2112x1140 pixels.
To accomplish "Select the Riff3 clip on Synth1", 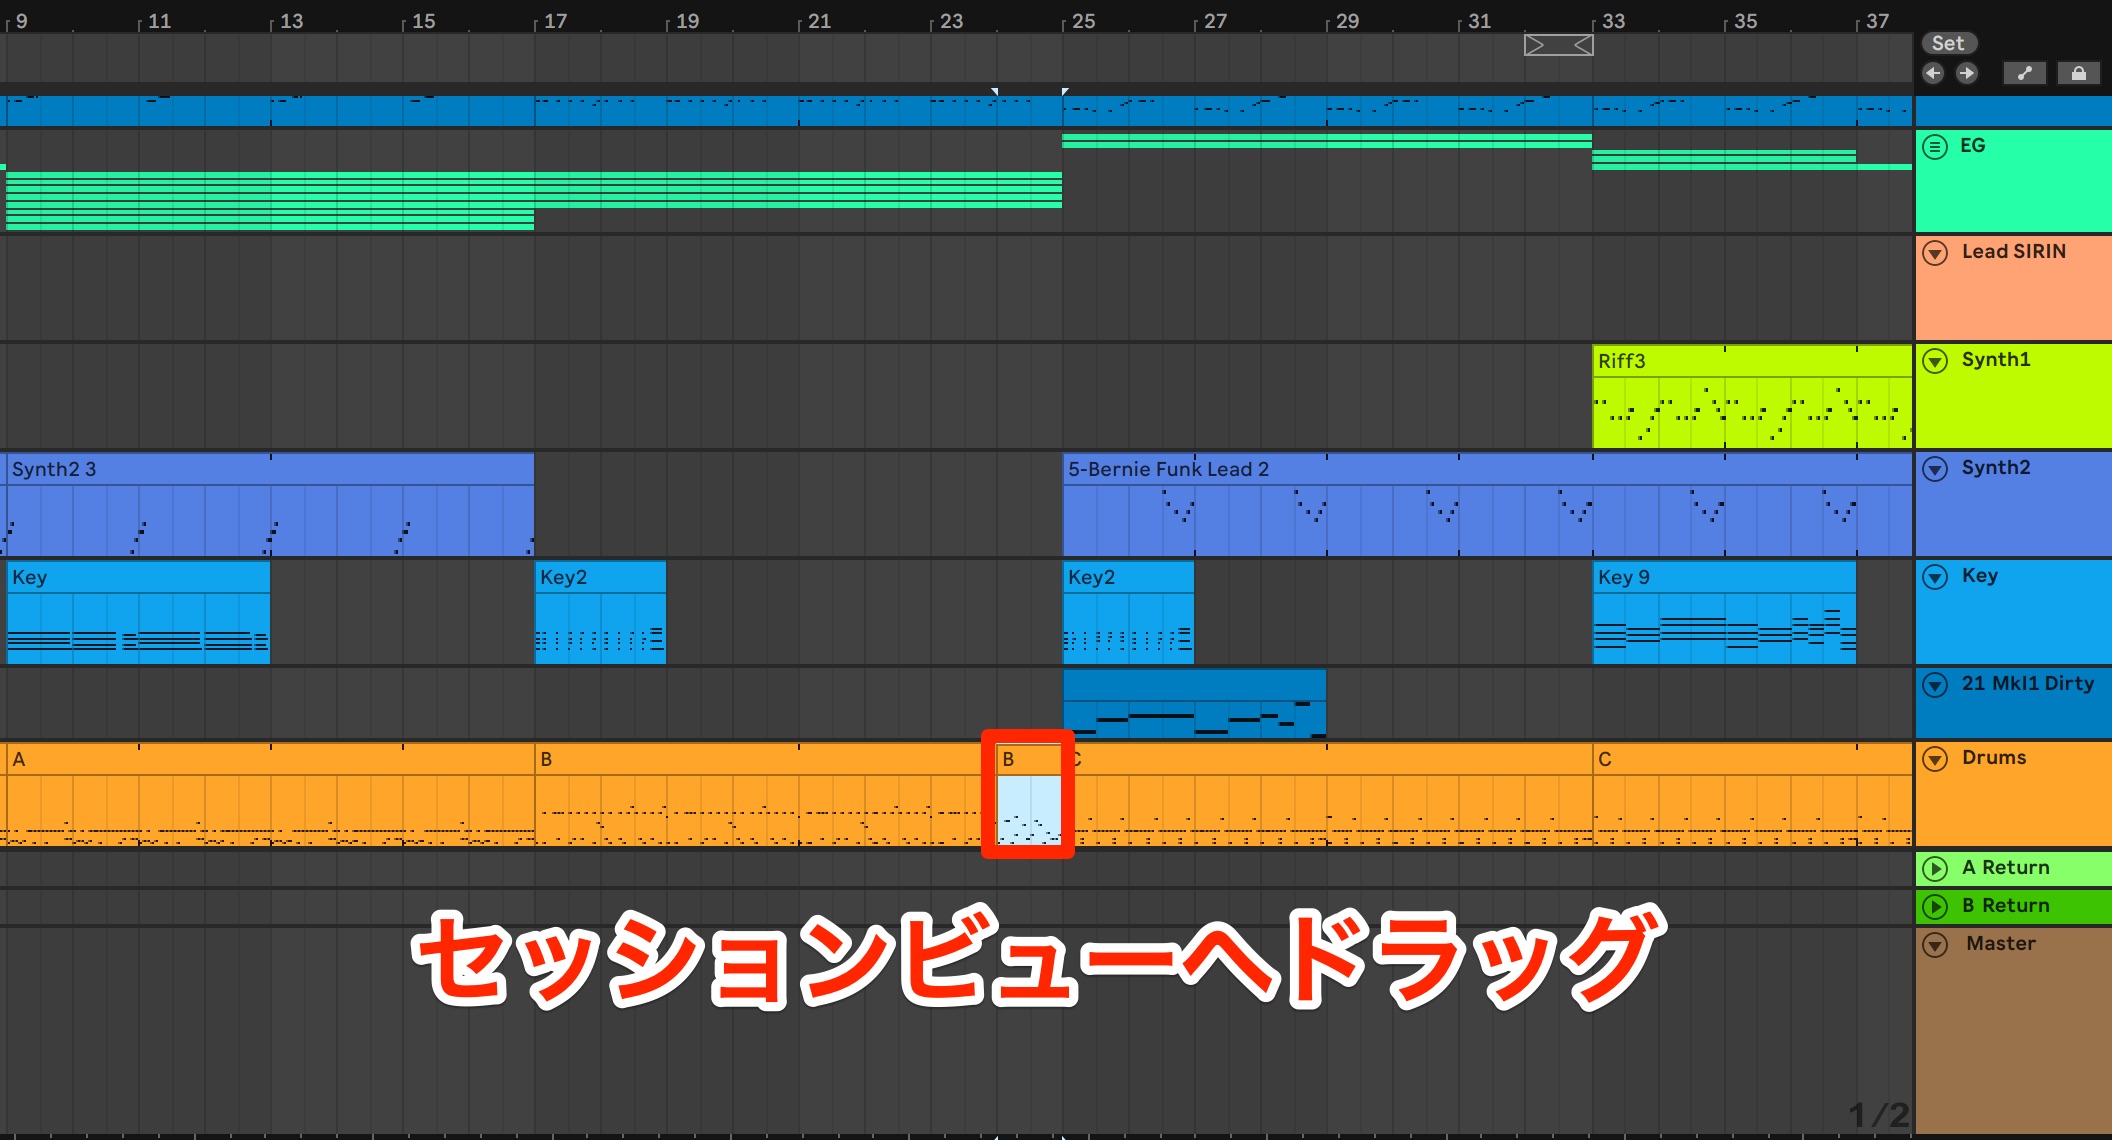I will pyautogui.click(x=1751, y=397).
